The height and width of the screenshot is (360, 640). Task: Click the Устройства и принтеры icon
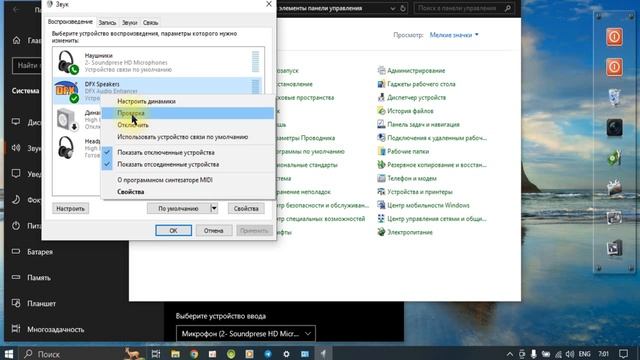[x=381, y=192]
